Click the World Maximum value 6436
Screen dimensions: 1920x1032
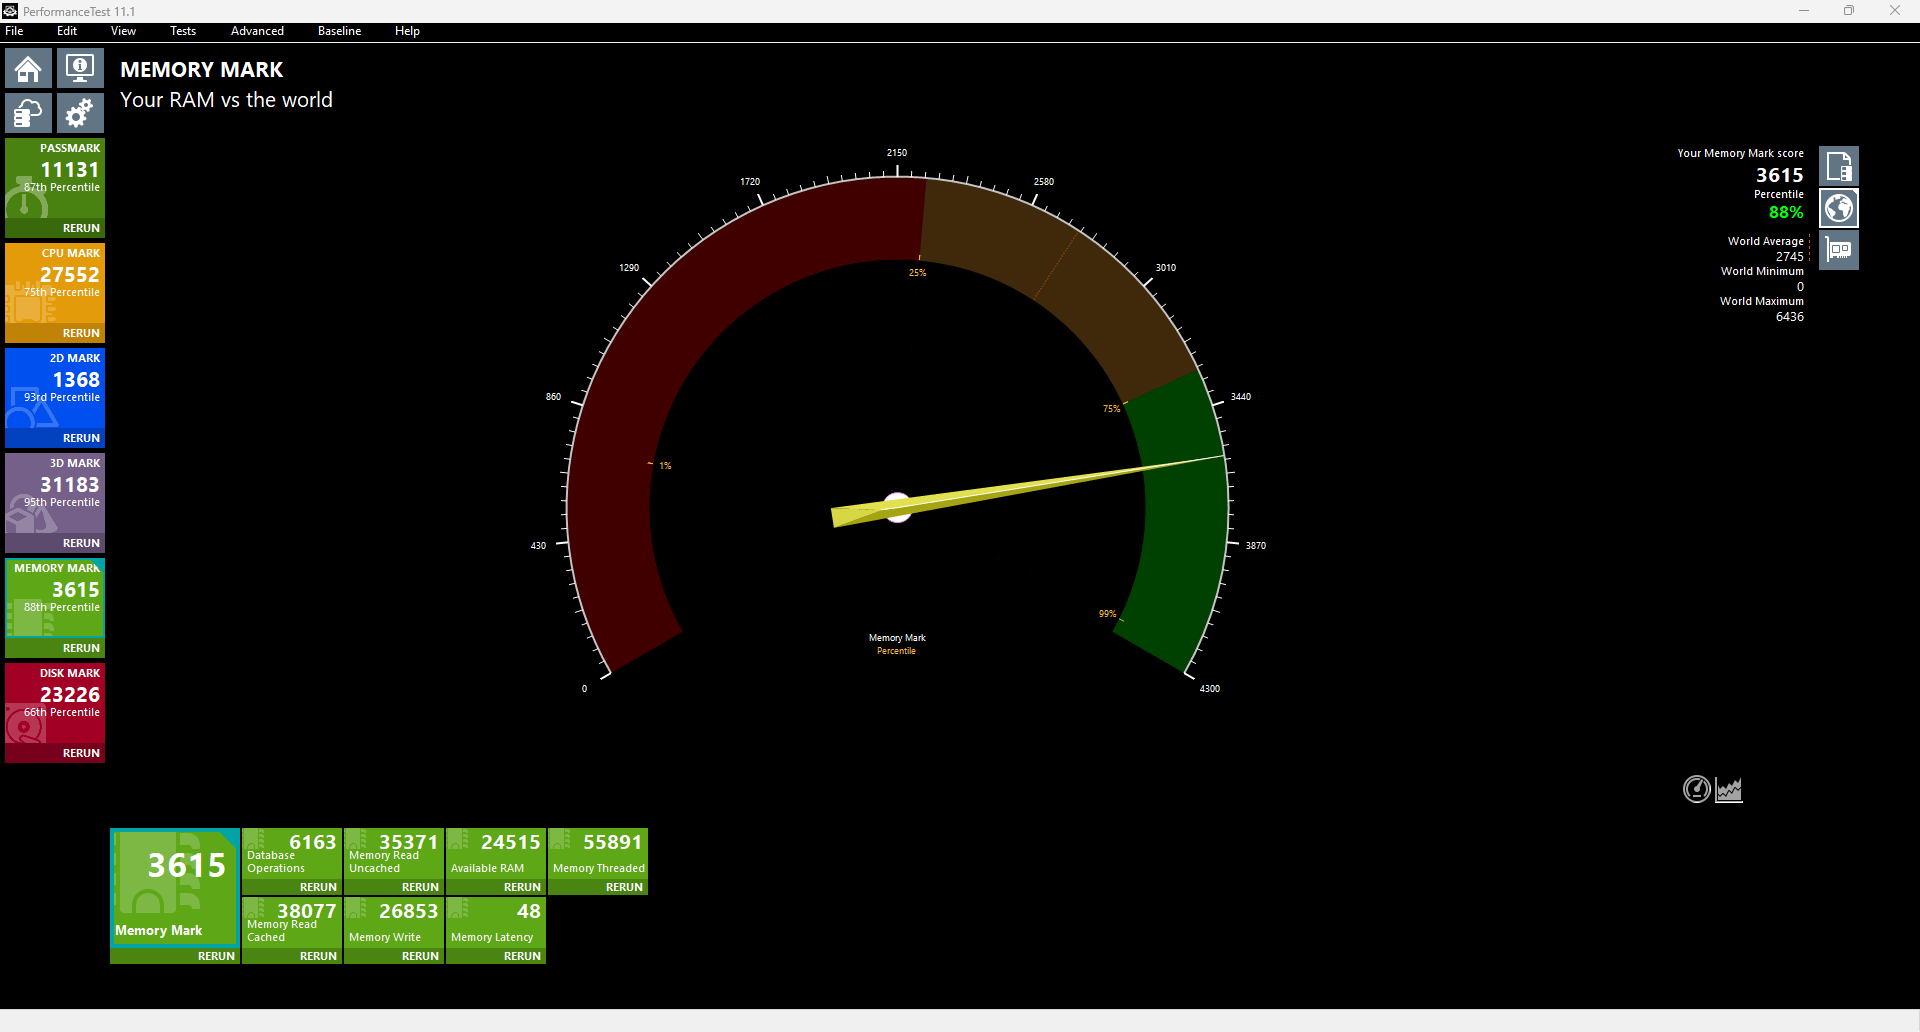(x=1790, y=317)
